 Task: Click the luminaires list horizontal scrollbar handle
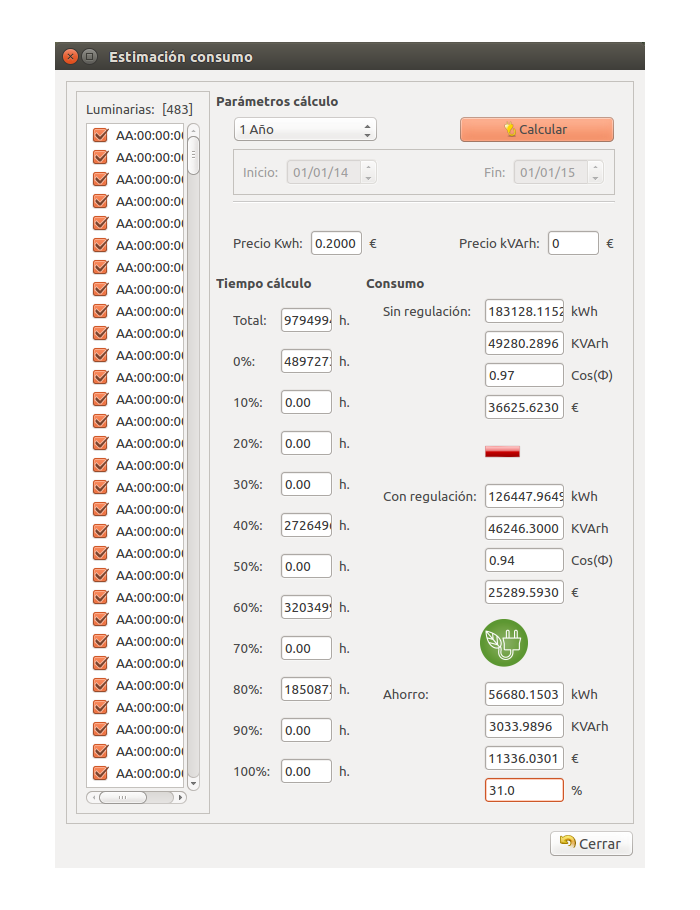click(x=122, y=797)
